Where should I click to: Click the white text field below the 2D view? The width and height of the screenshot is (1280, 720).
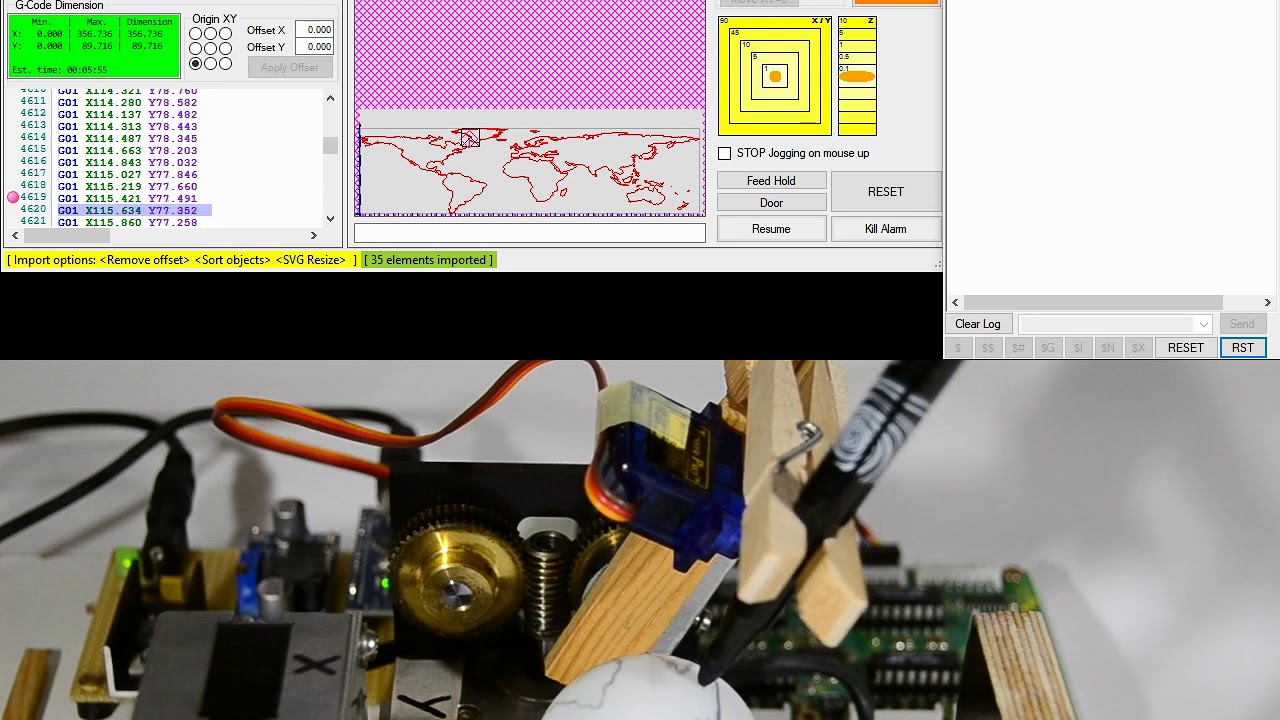[530, 233]
